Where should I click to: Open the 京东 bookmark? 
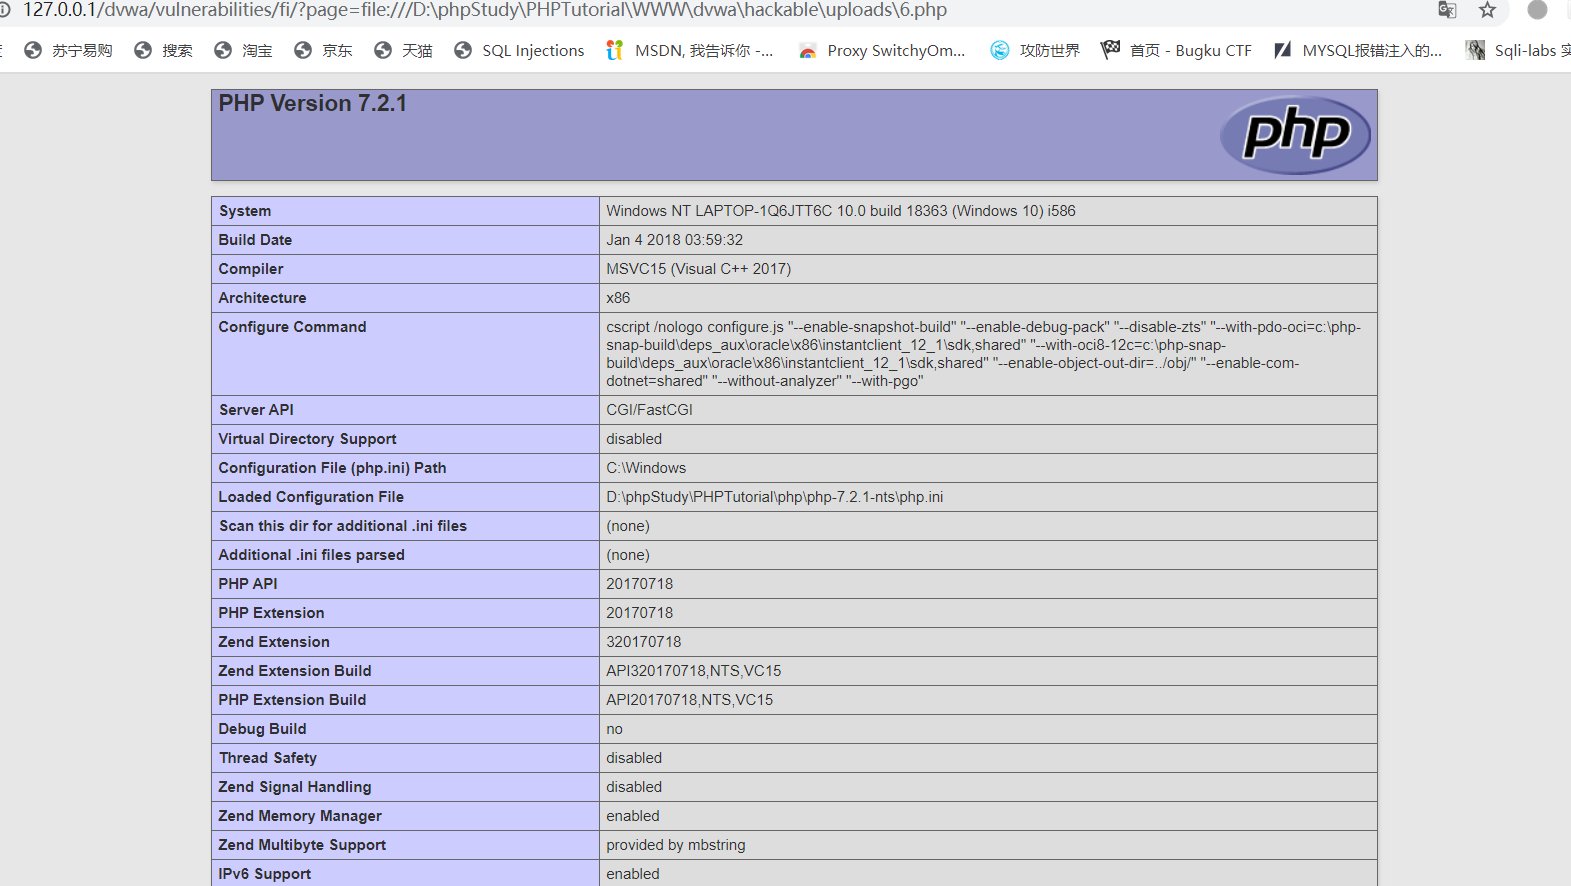pos(323,51)
